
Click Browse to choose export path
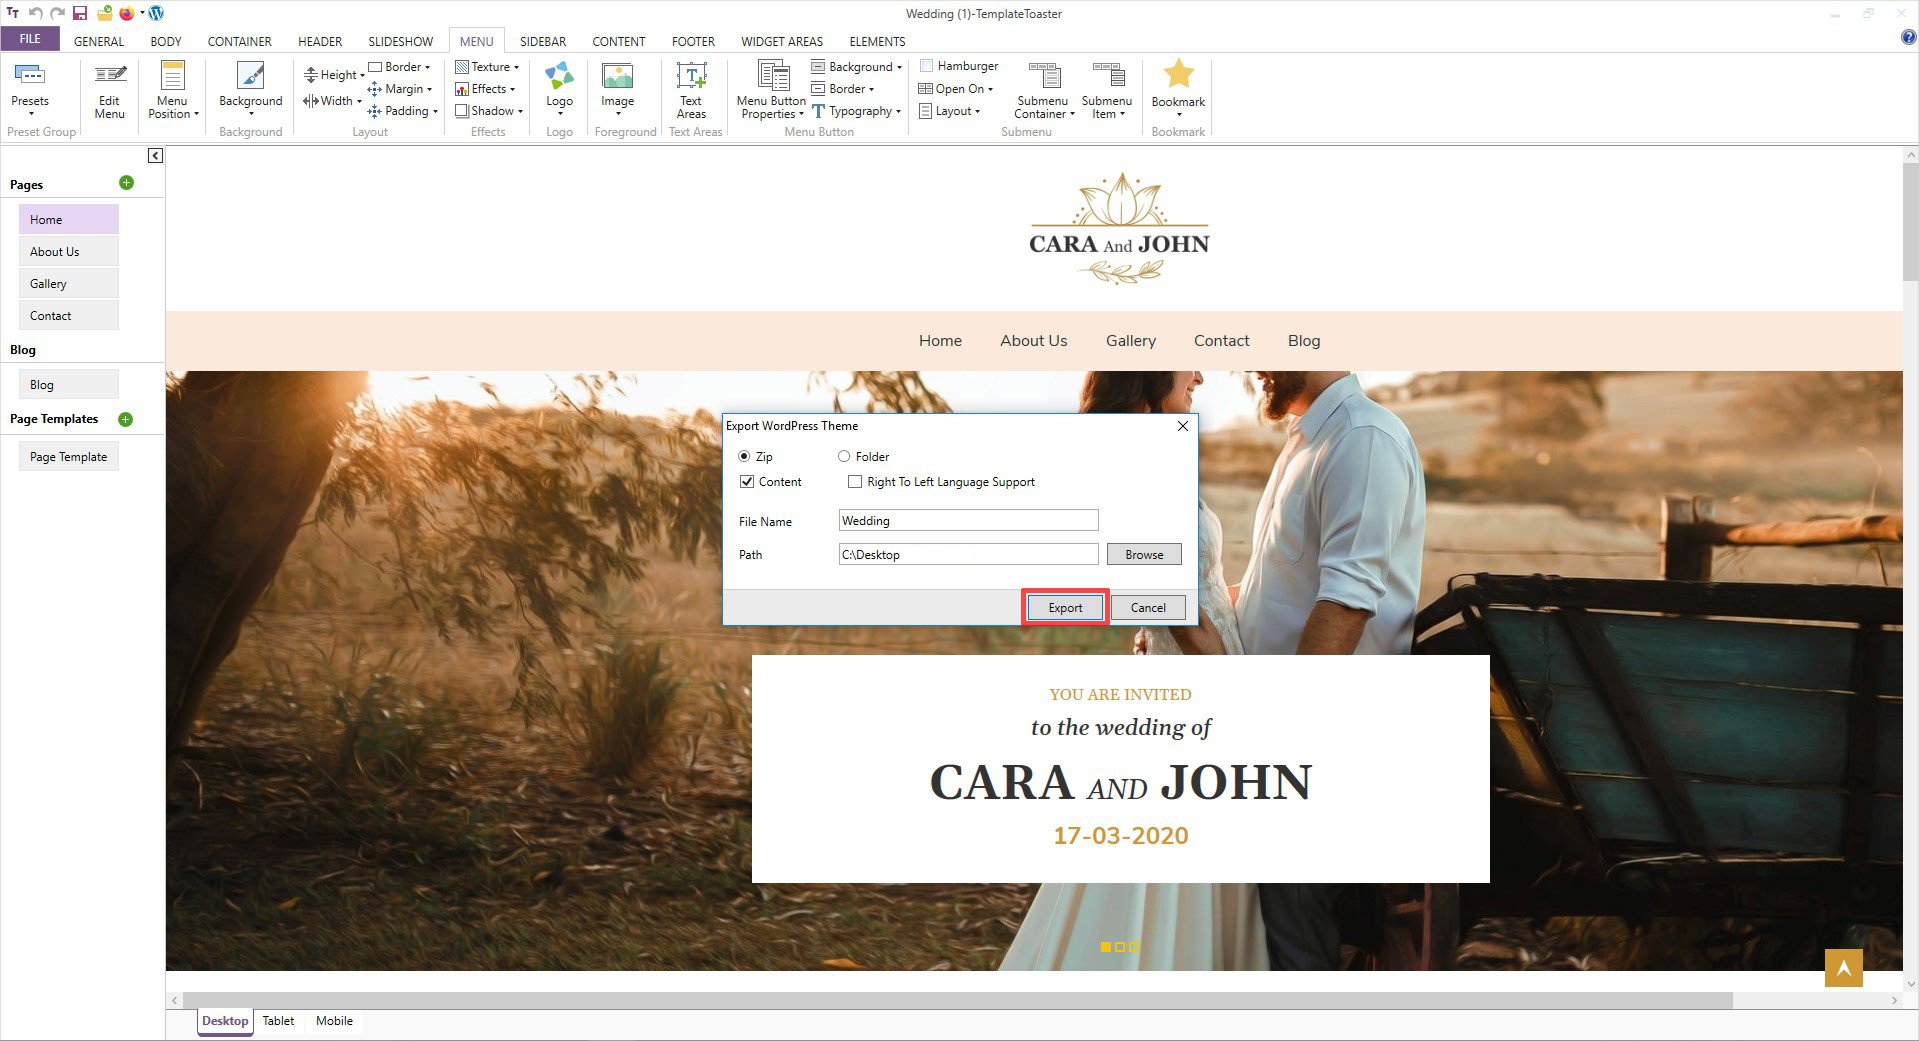pyautogui.click(x=1143, y=555)
